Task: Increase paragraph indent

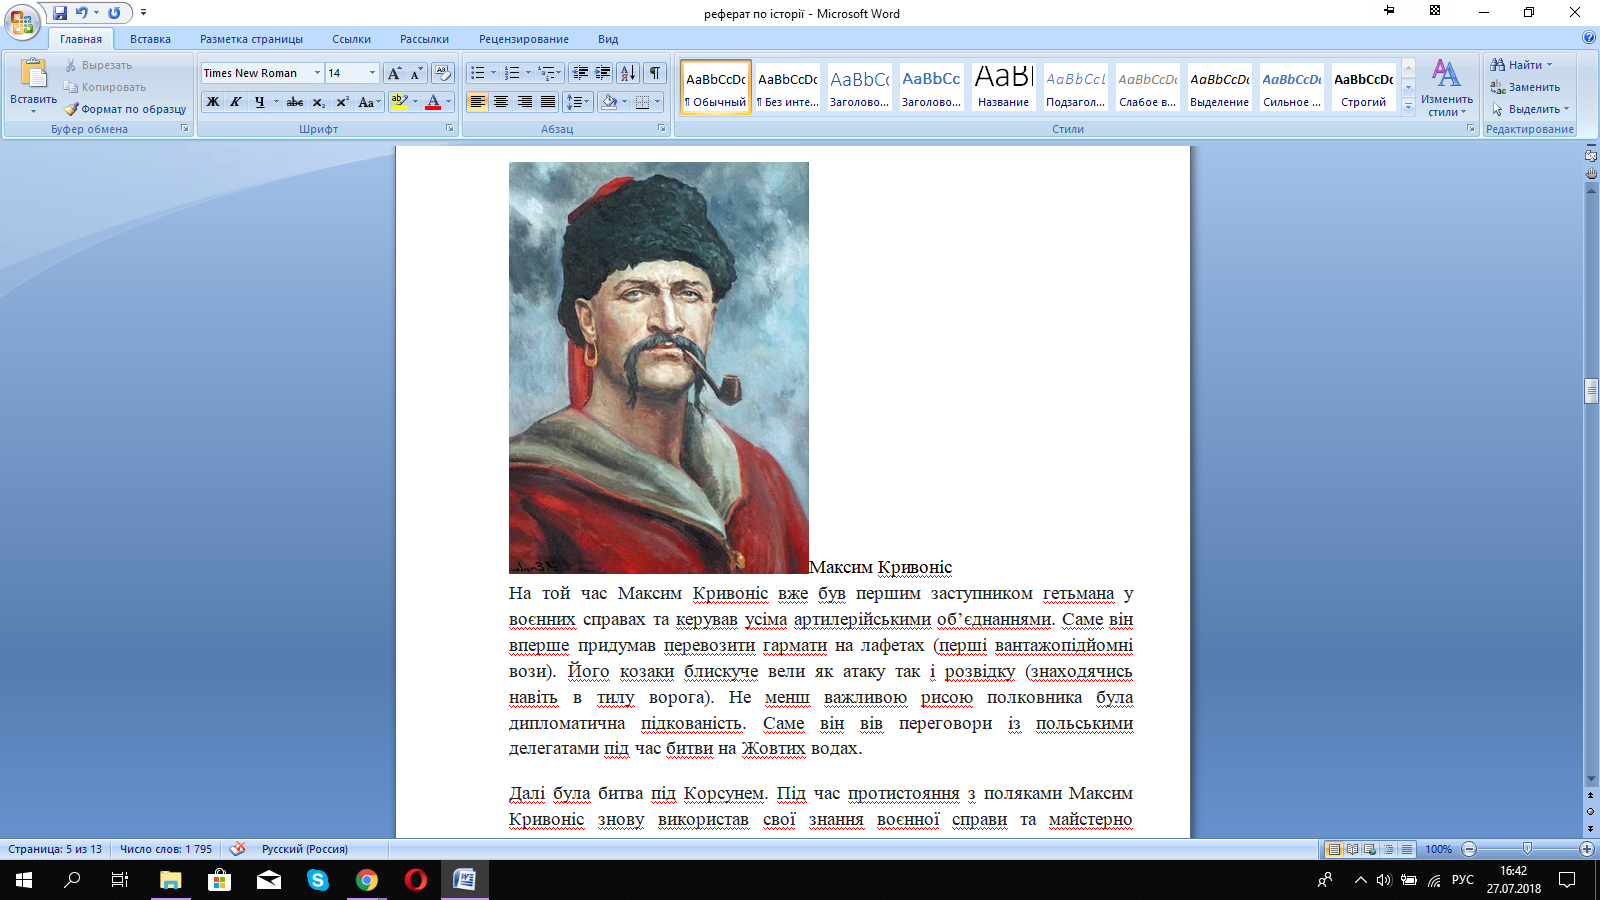Action: coord(603,73)
